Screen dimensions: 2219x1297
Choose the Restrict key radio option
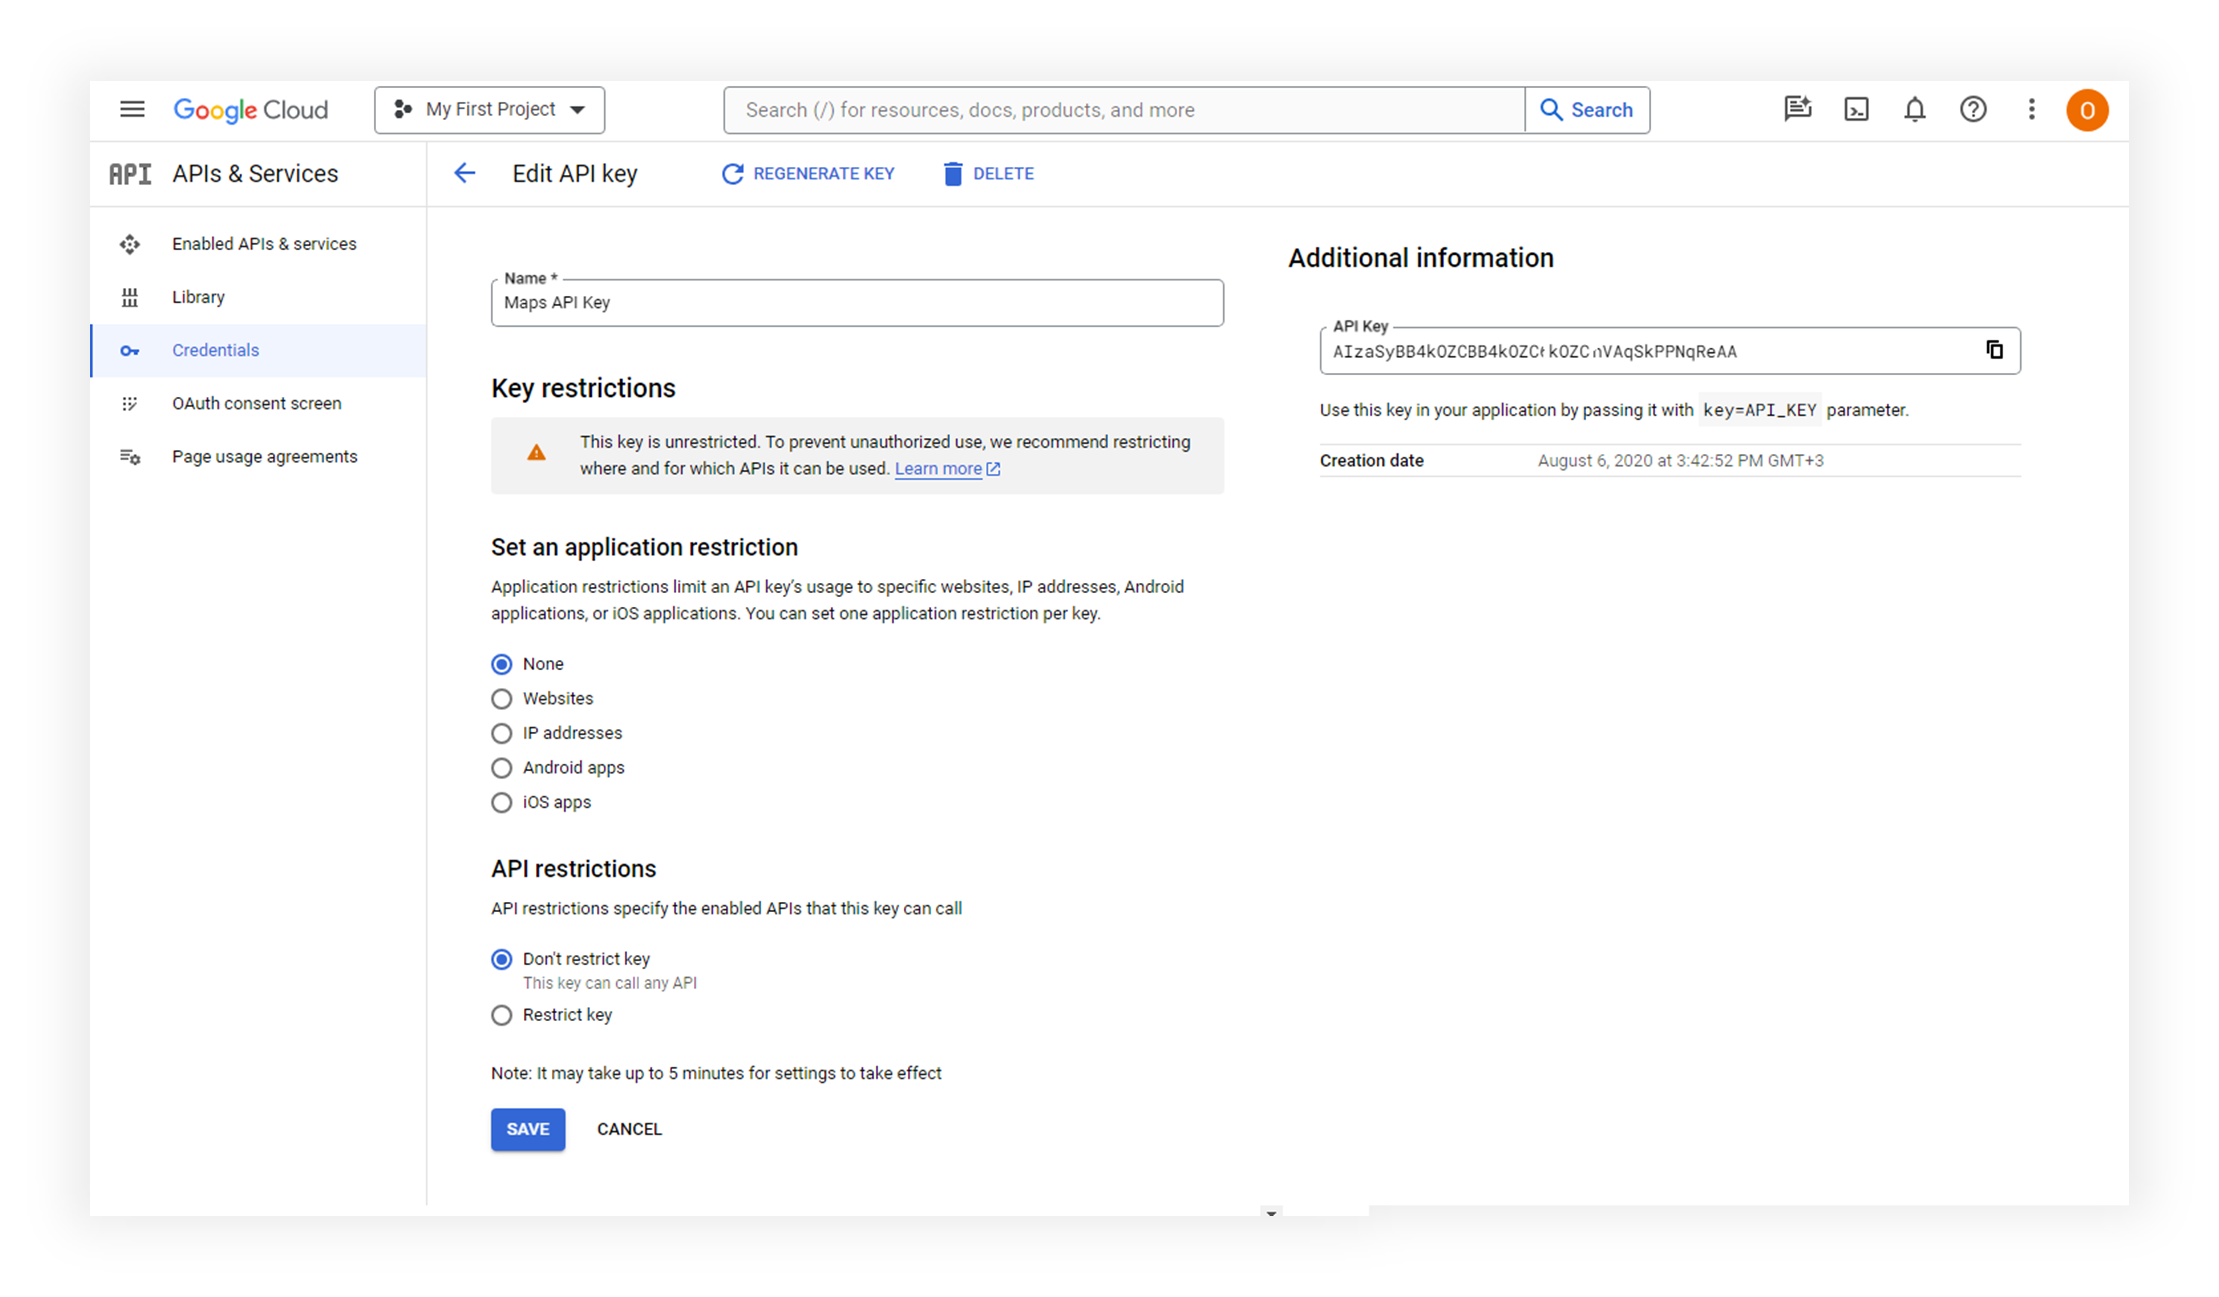[x=502, y=1015]
